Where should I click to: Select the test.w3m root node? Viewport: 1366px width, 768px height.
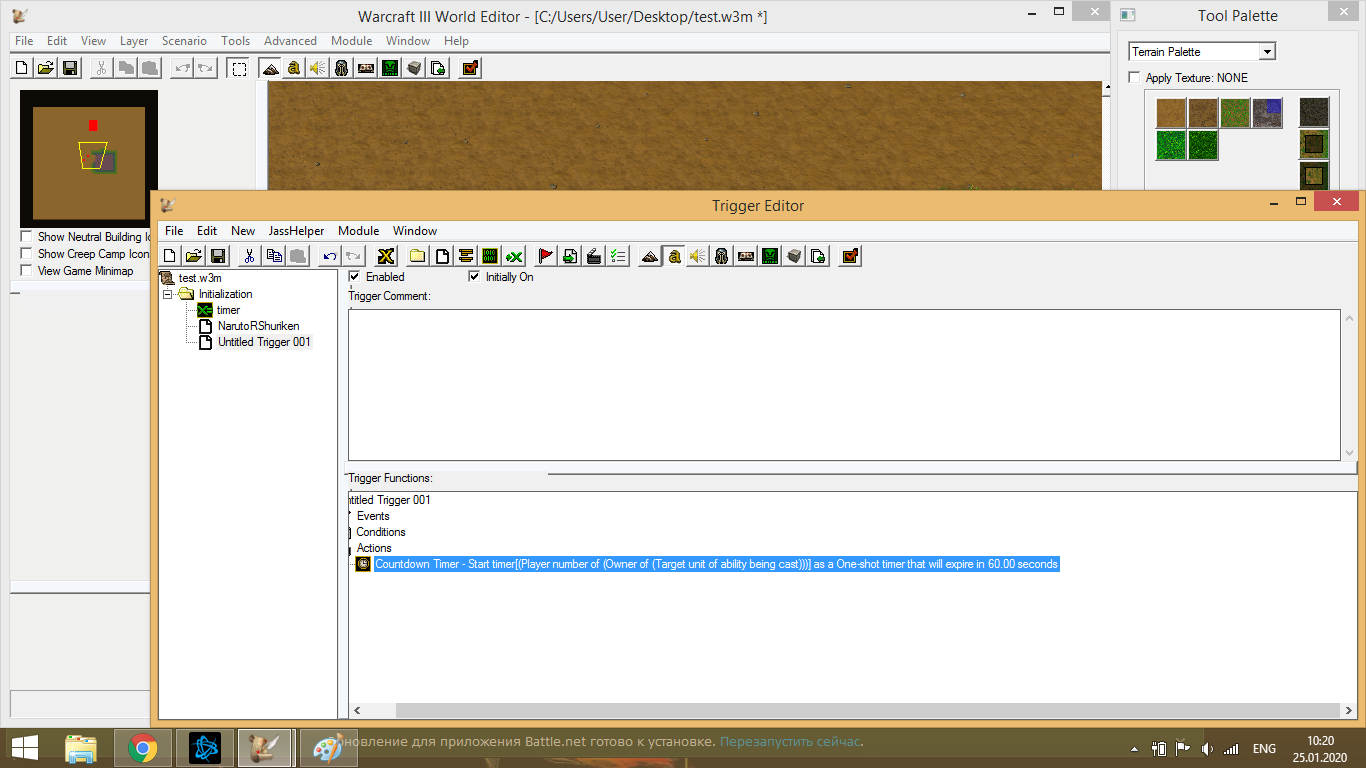click(200, 278)
